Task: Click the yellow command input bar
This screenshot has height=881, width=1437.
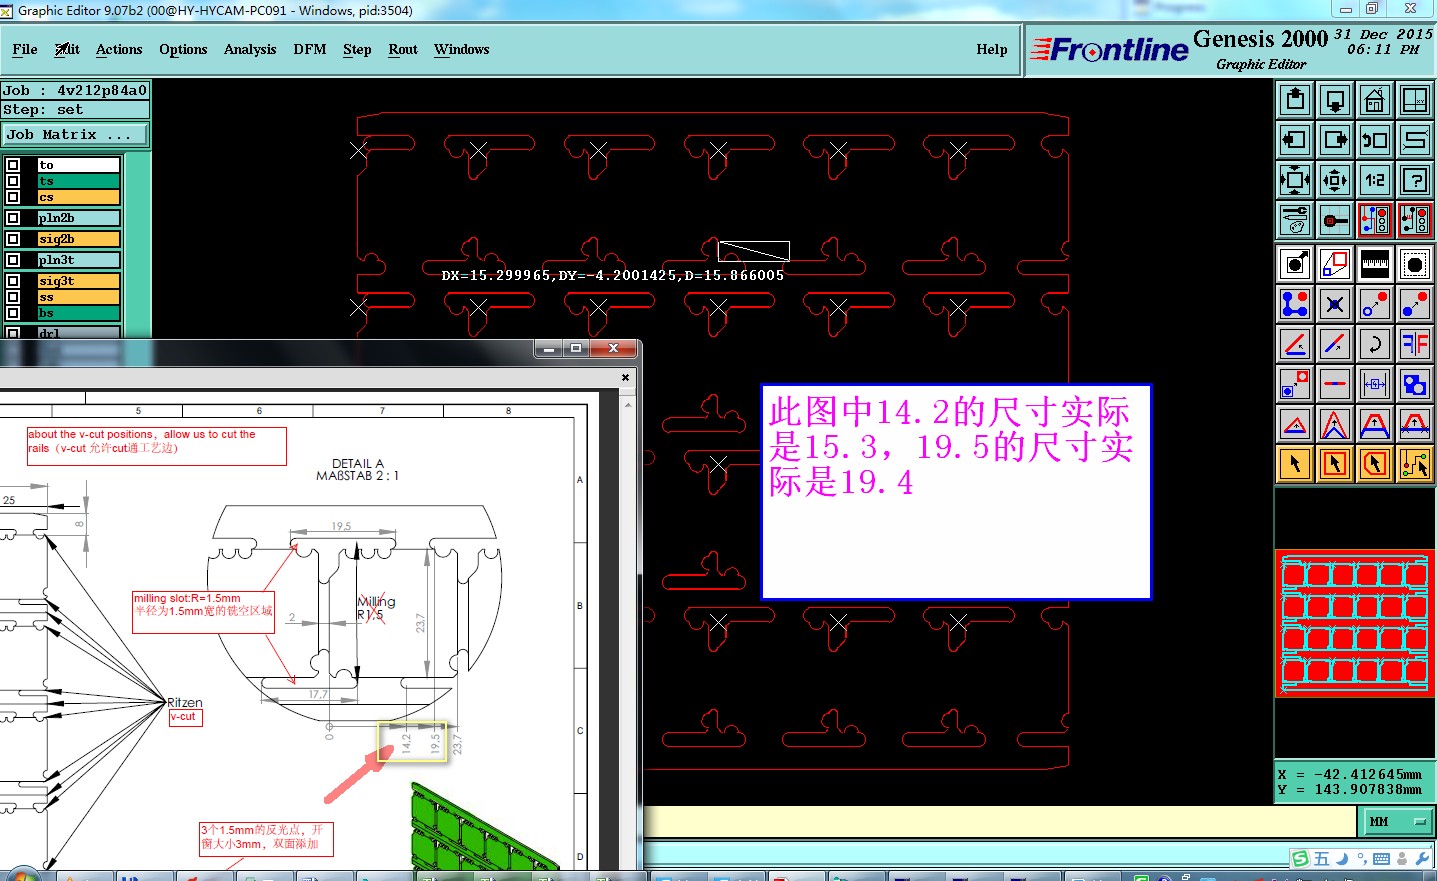Action: pyautogui.click(x=998, y=822)
